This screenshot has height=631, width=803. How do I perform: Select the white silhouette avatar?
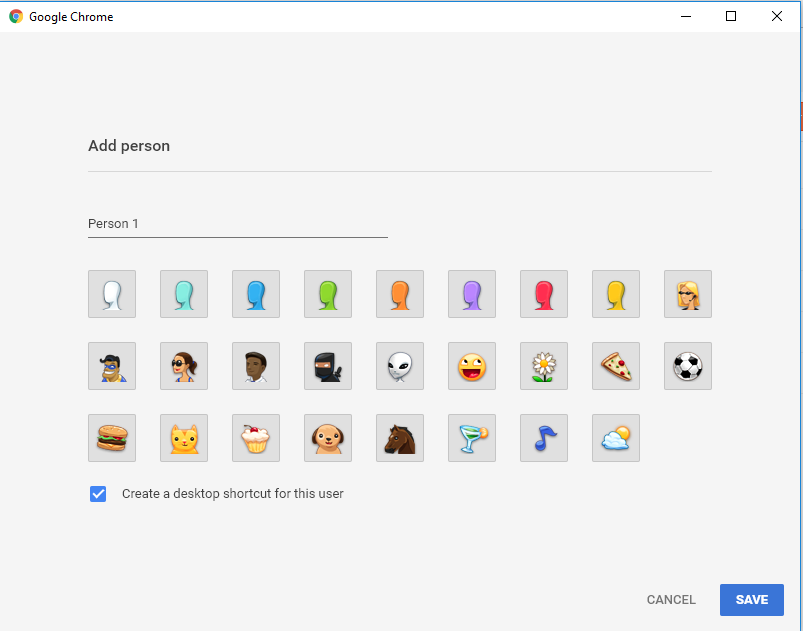112,294
